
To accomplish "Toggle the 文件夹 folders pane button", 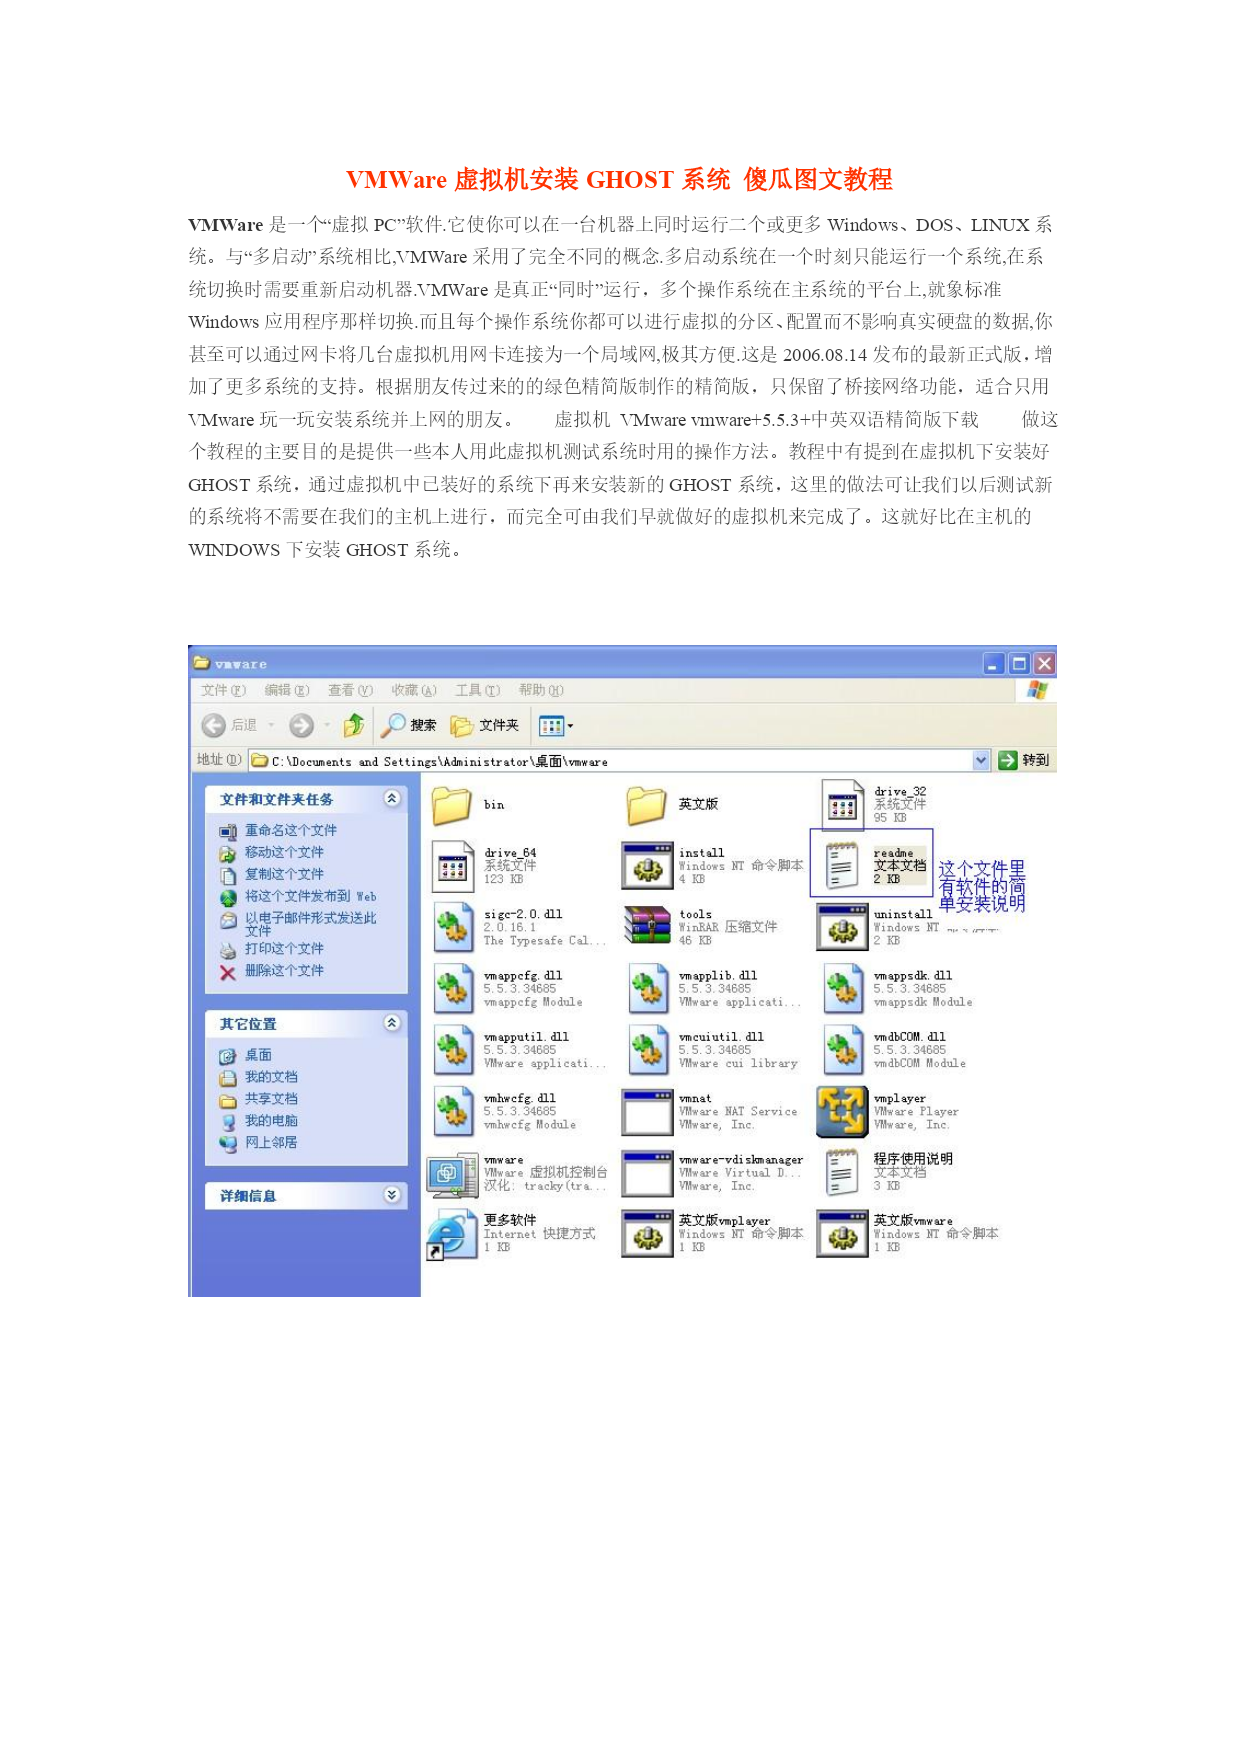I will click(x=485, y=725).
